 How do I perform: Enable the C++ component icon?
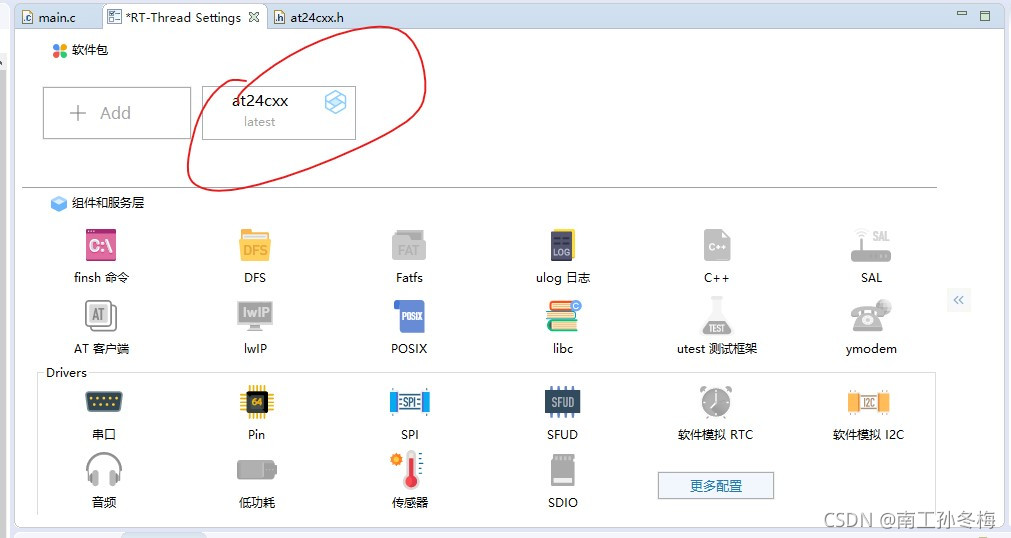[716, 245]
